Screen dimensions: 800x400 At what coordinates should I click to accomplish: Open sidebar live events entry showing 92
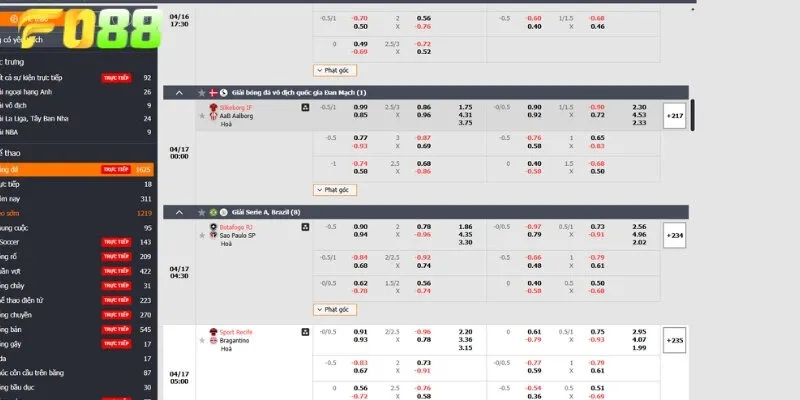click(77, 78)
